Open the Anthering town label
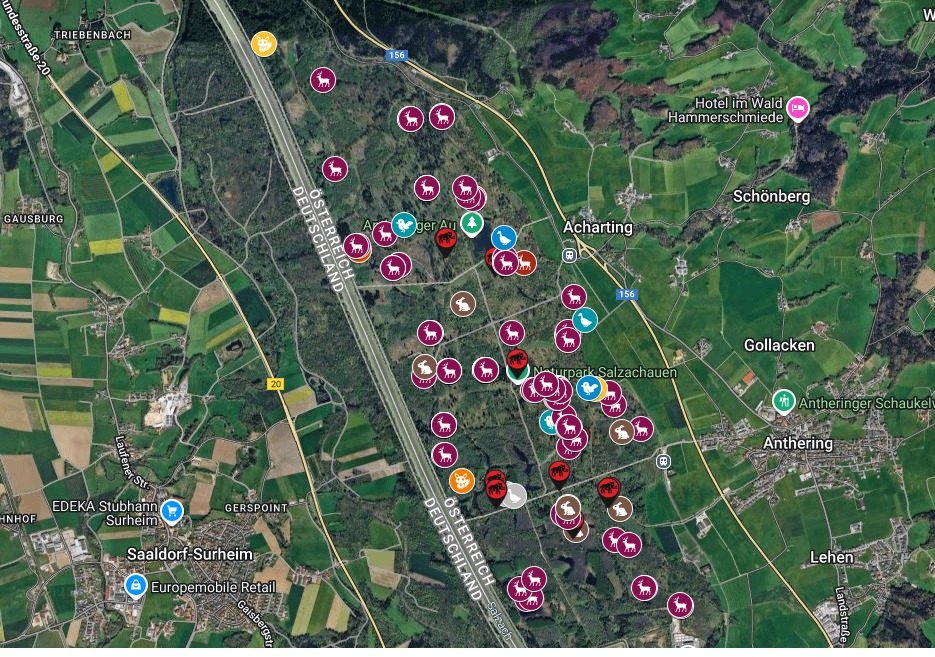The height and width of the screenshot is (657, 935). (x=798, y=443)
